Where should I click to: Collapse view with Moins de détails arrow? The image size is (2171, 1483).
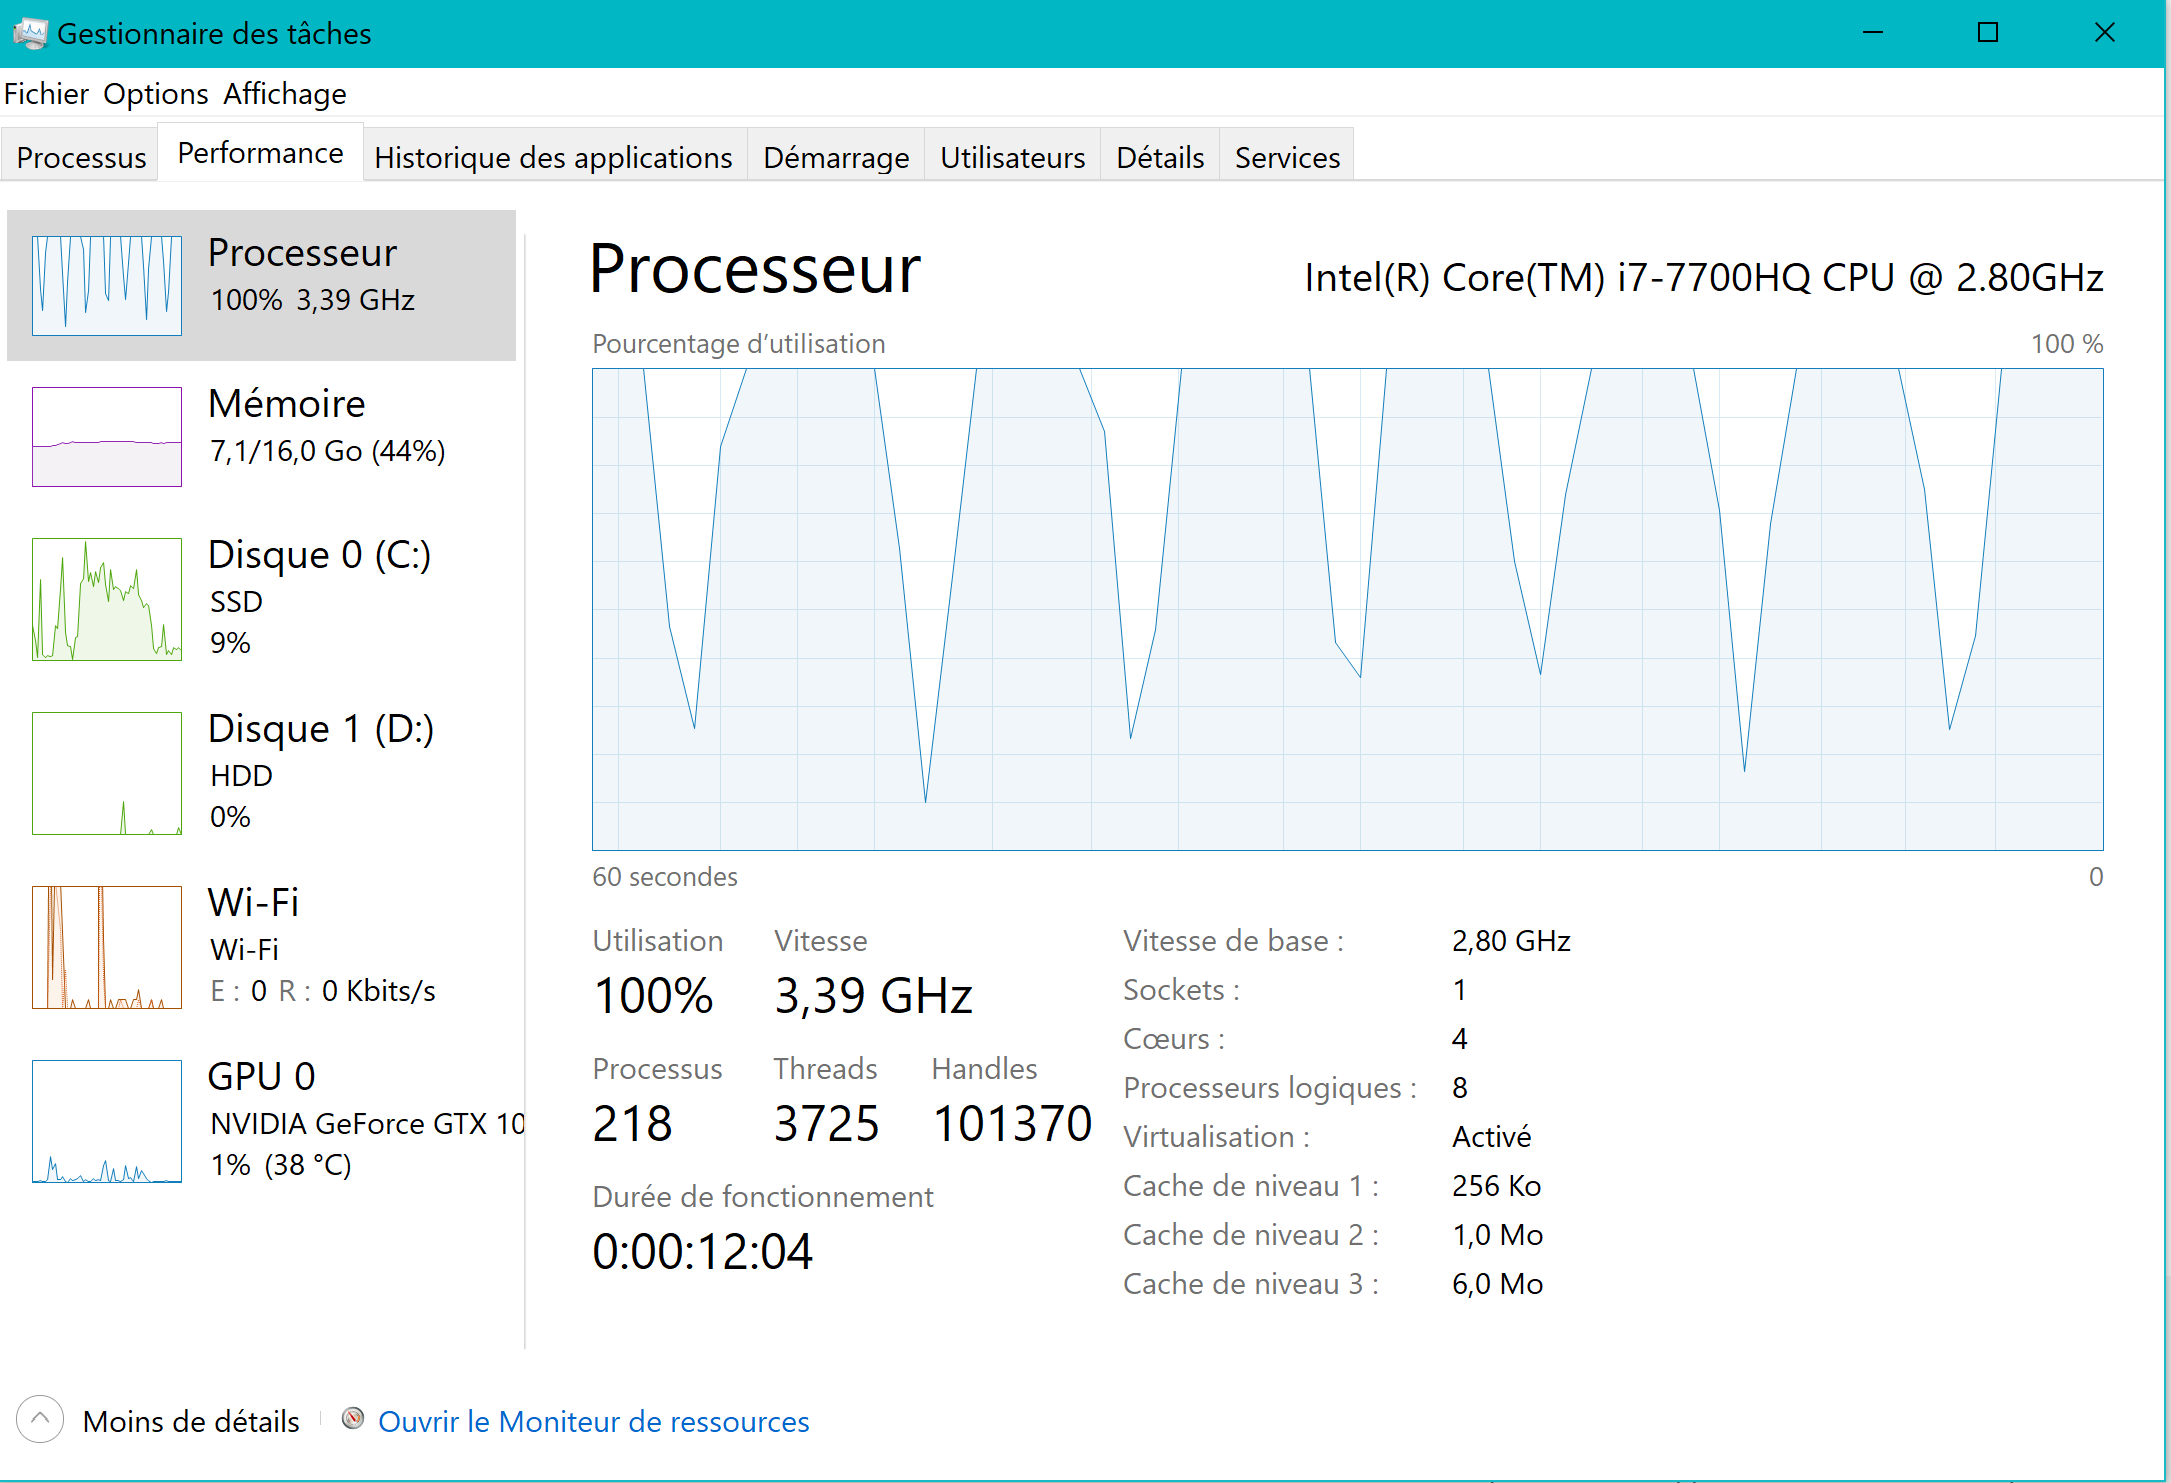pos(40,1420)
